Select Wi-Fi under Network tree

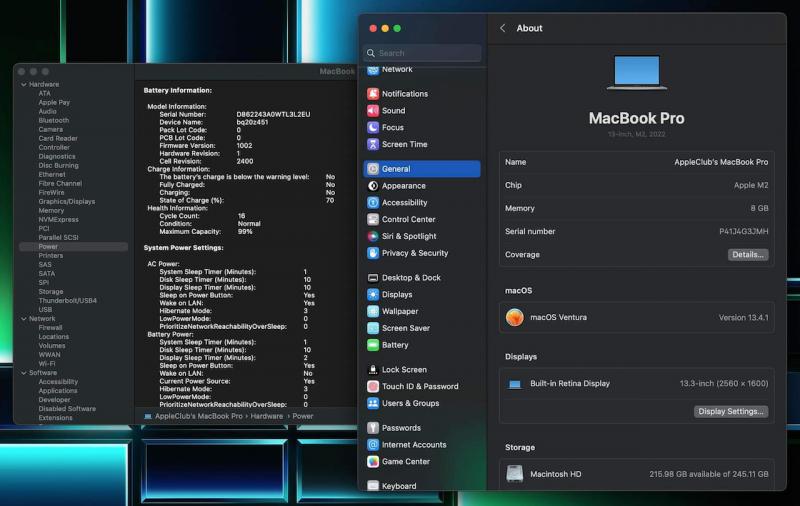[x=47, y=364]
